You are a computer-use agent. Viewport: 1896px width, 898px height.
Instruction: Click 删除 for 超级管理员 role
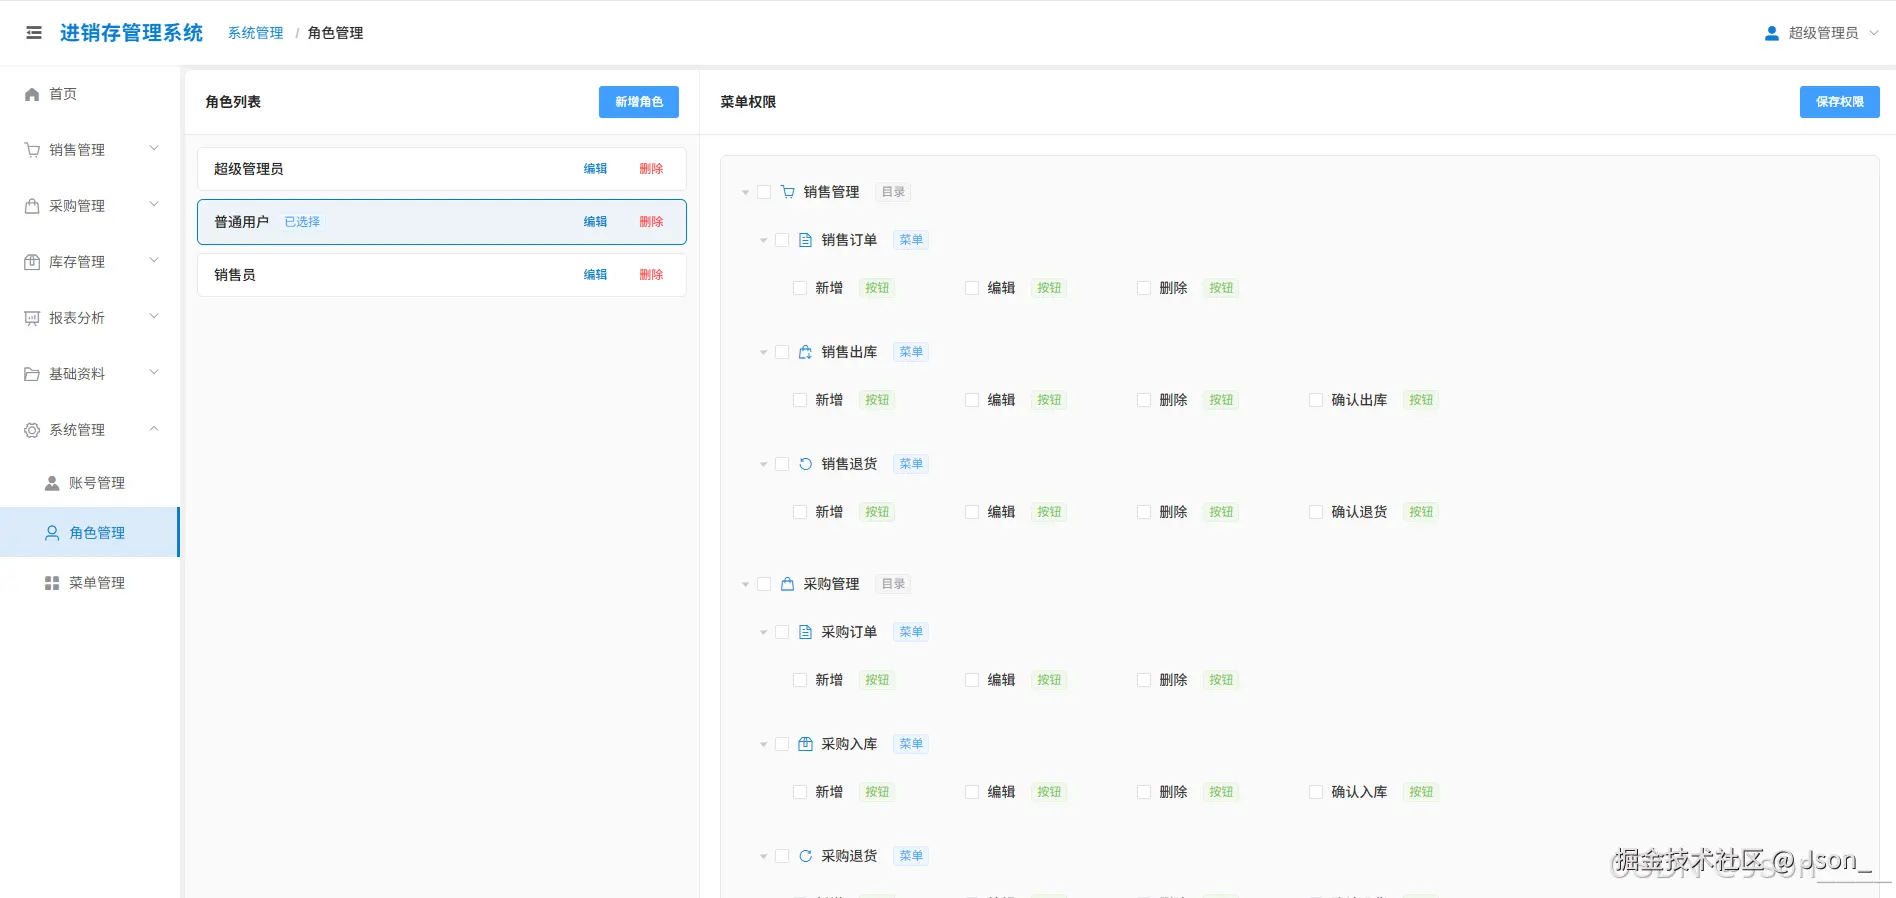[651, 169]
